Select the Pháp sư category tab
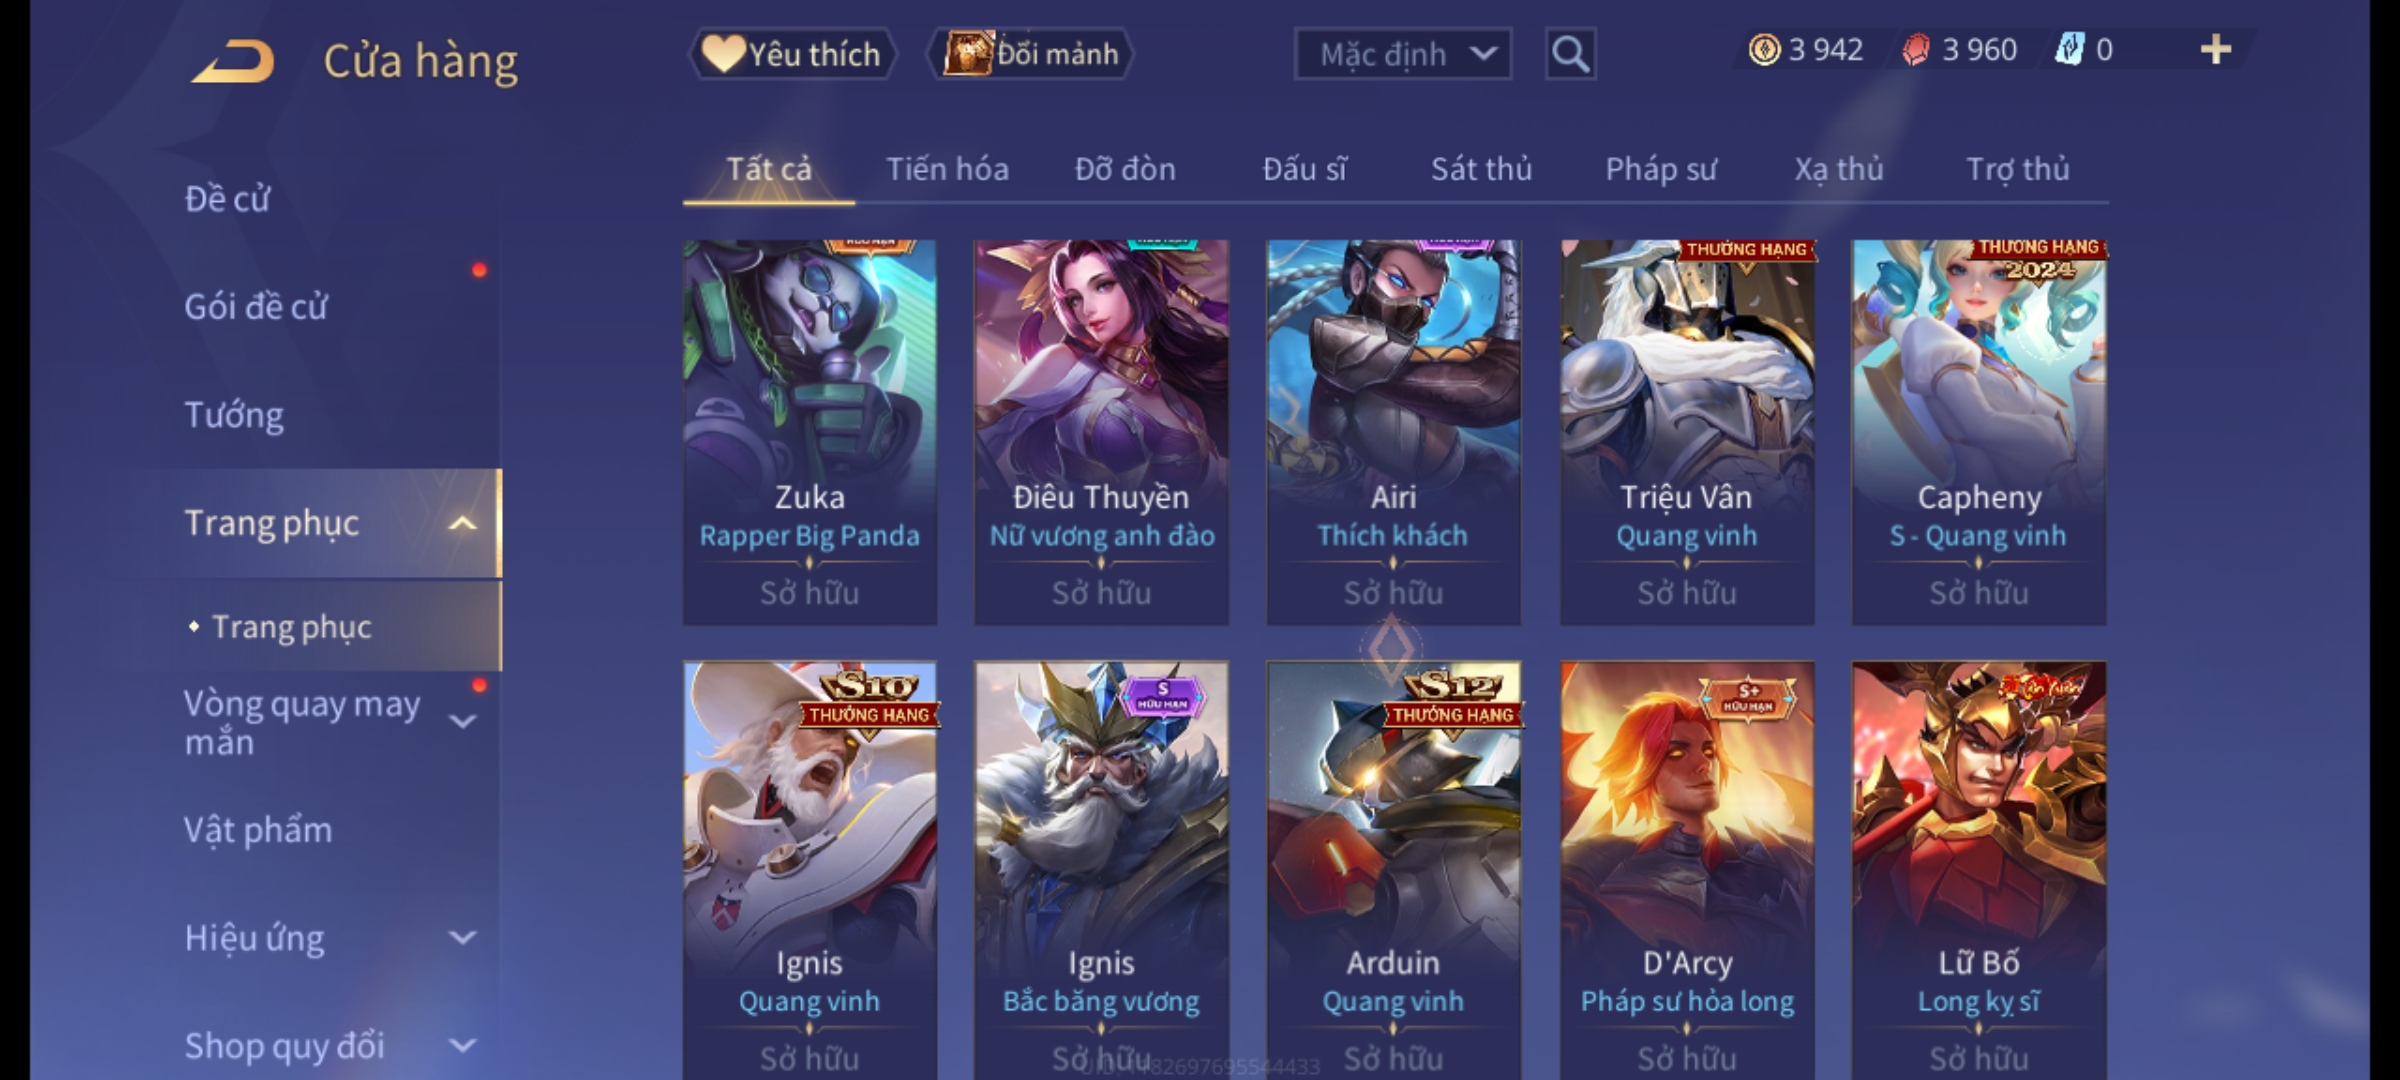 pyautogui.click(x=1661, y=169)
